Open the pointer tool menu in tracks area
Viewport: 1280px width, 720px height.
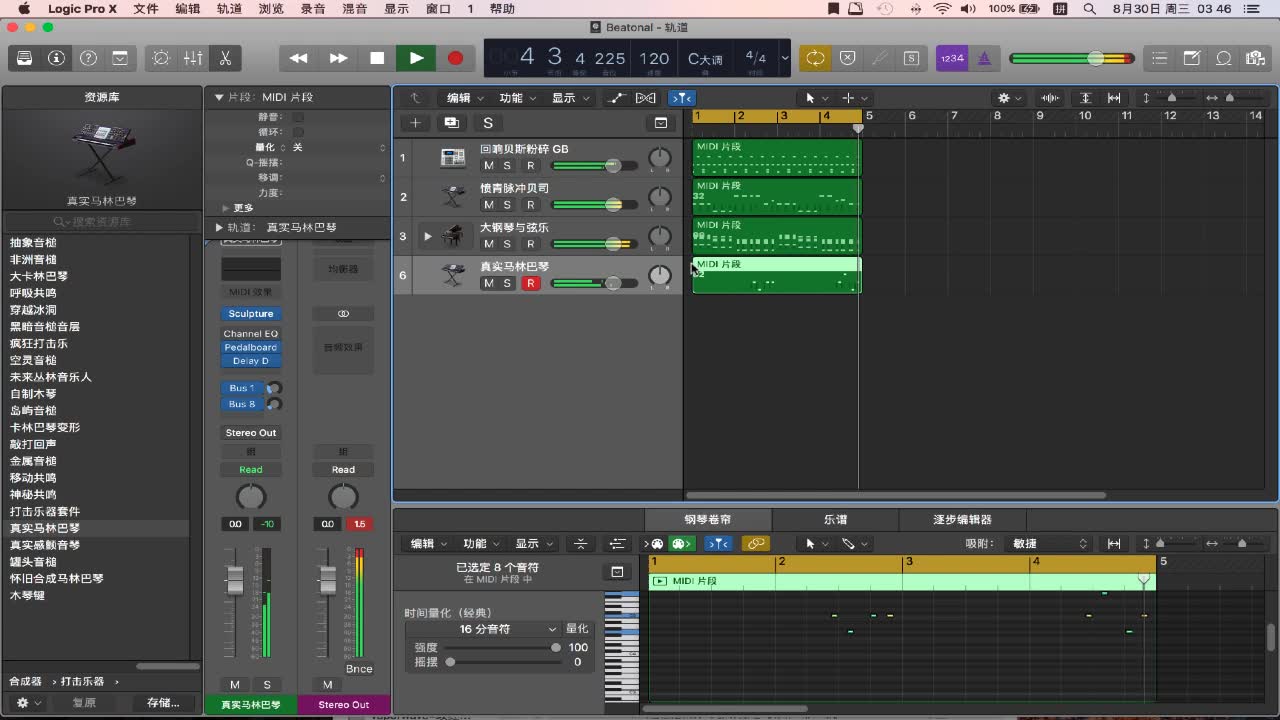click(817, 98)
